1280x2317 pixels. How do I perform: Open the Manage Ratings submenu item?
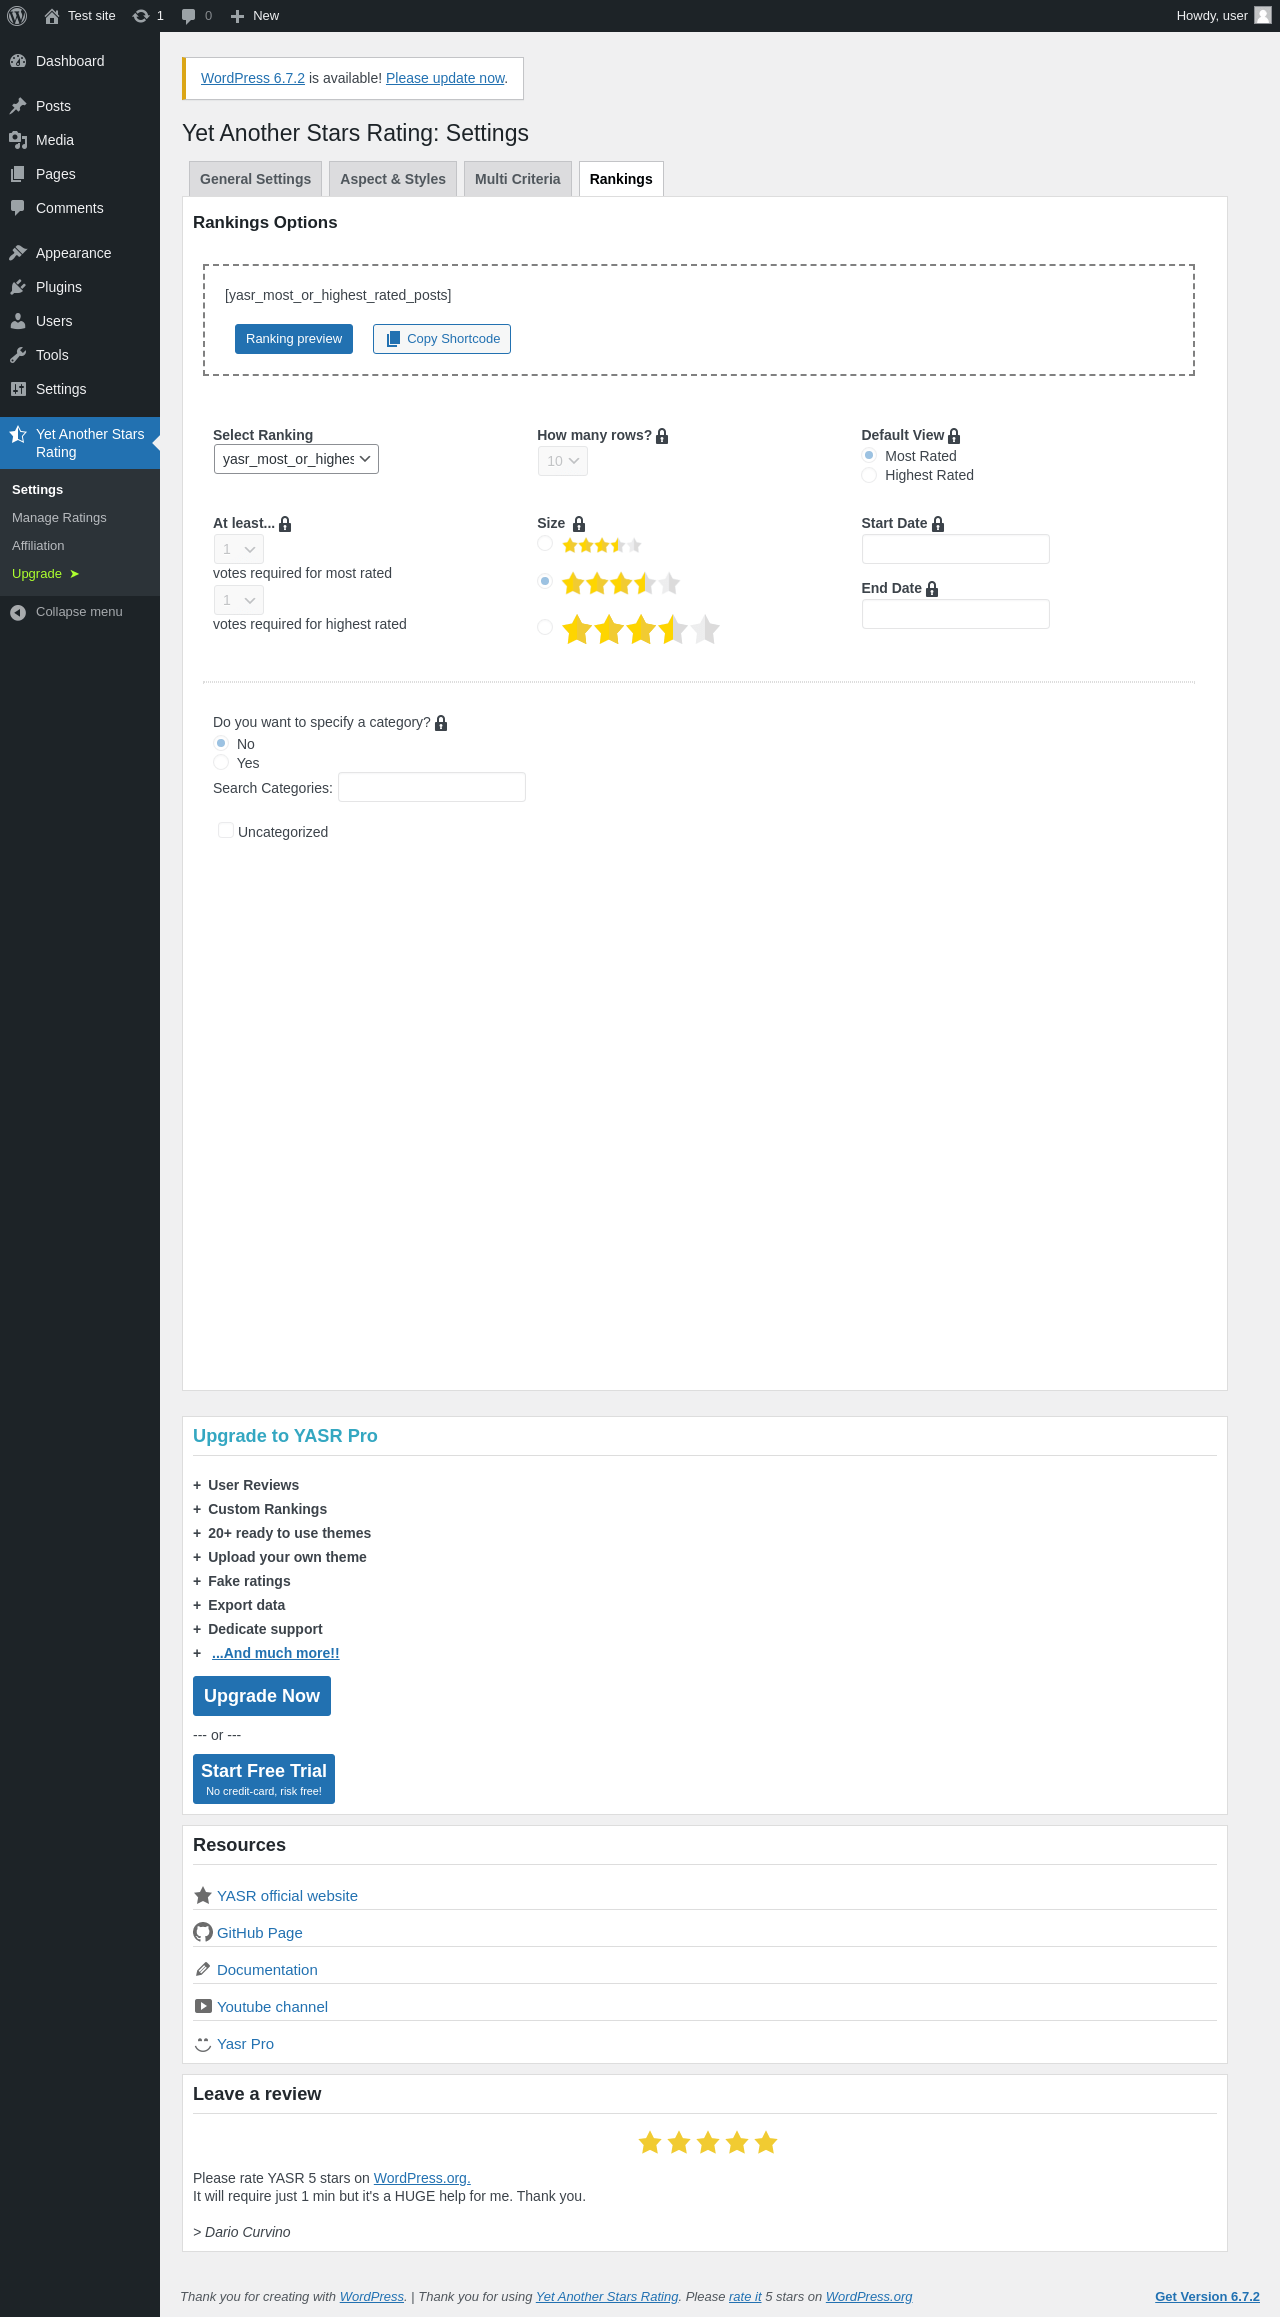point(59,518)
